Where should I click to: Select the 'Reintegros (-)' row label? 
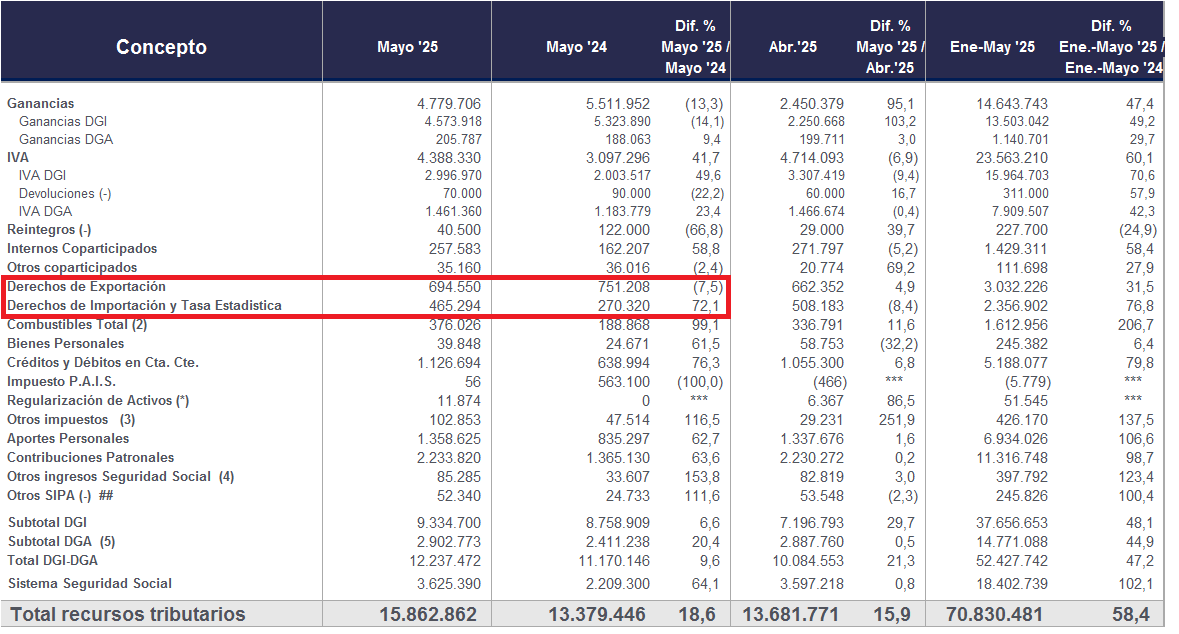(49, 229)
